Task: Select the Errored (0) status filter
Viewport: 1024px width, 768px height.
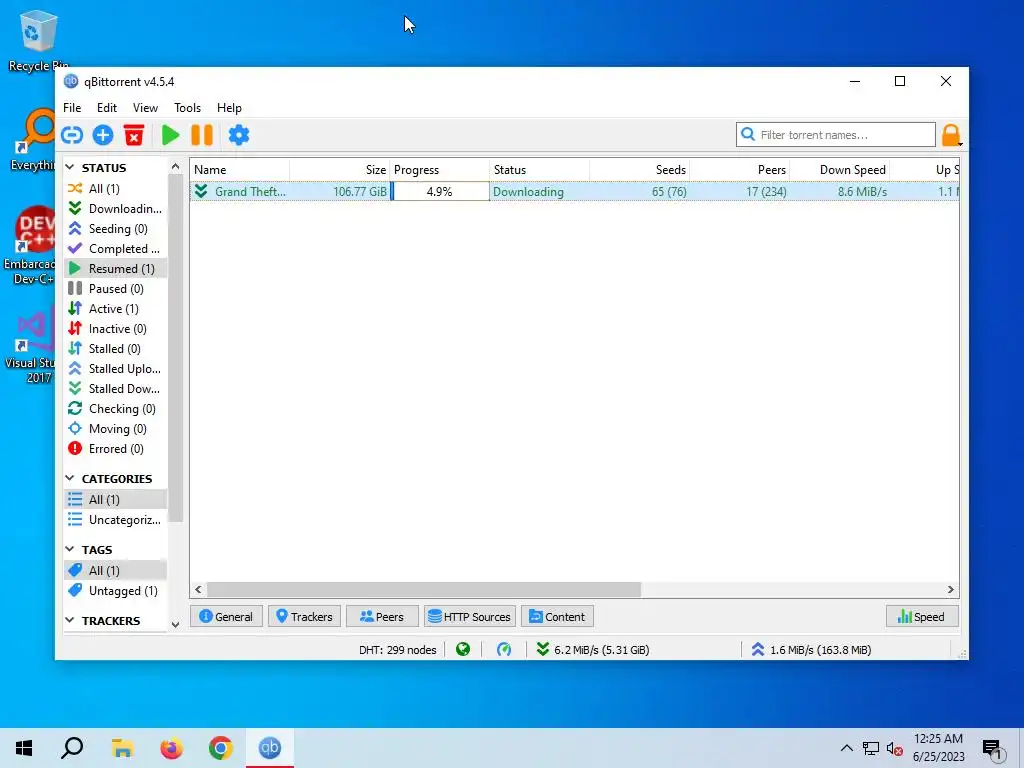Action: point(115,449)
